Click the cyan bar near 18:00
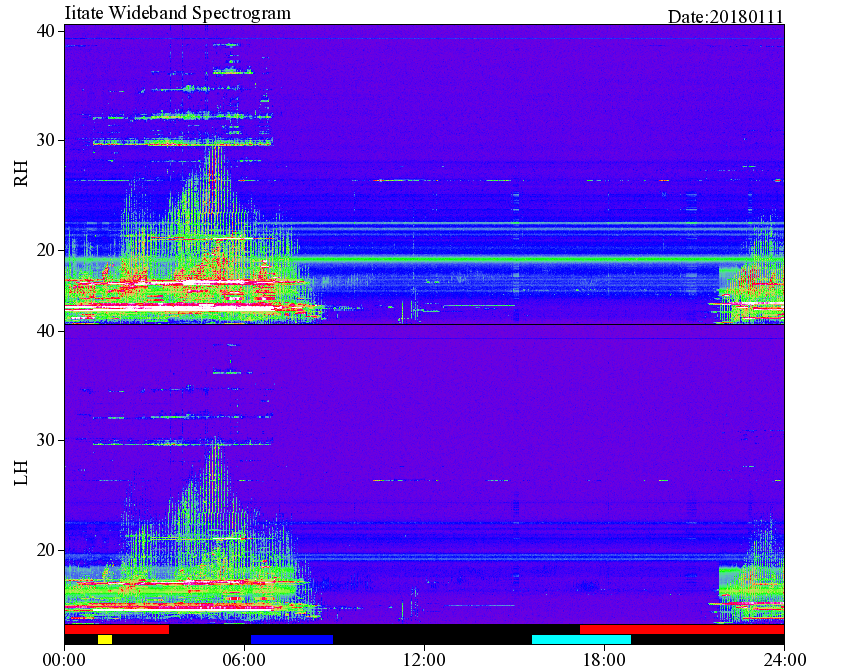 click(581, 639)
